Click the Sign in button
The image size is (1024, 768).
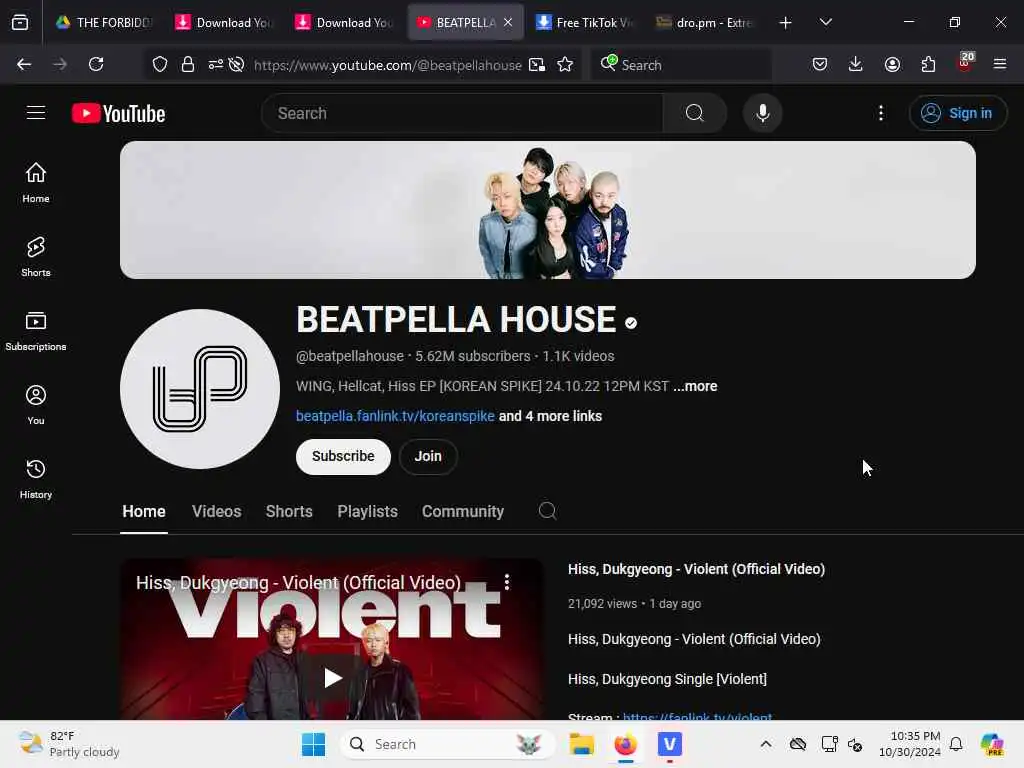tap(958, 113)
